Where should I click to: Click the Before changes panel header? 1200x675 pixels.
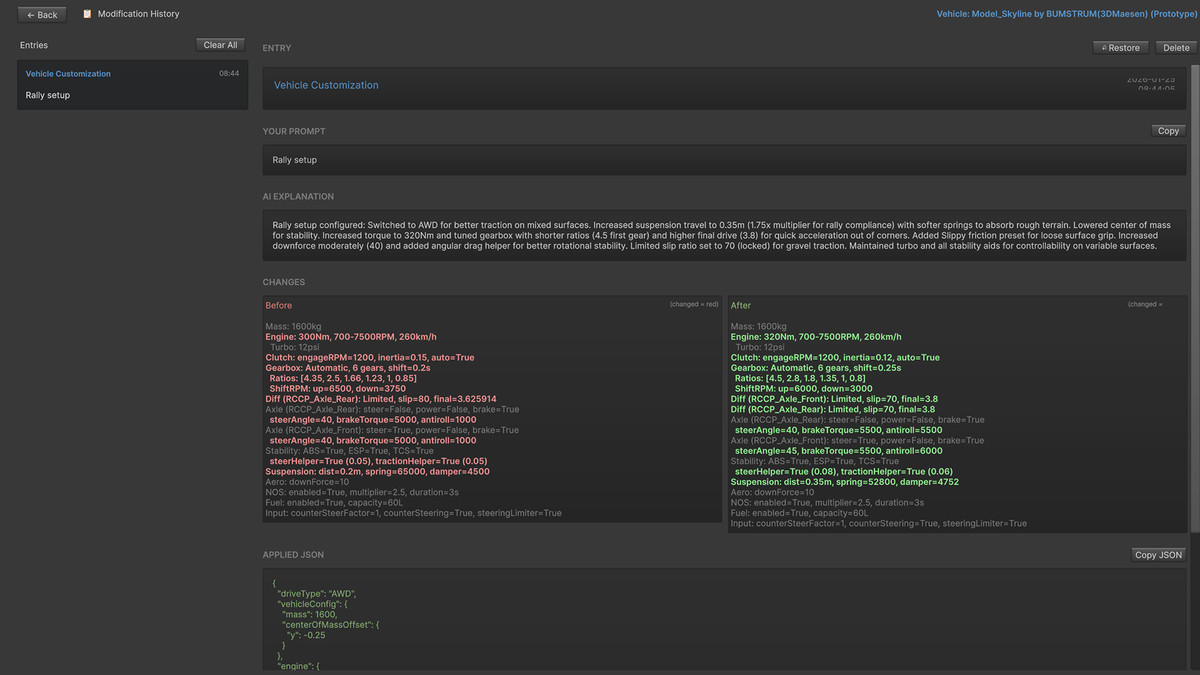click(279, 305)
